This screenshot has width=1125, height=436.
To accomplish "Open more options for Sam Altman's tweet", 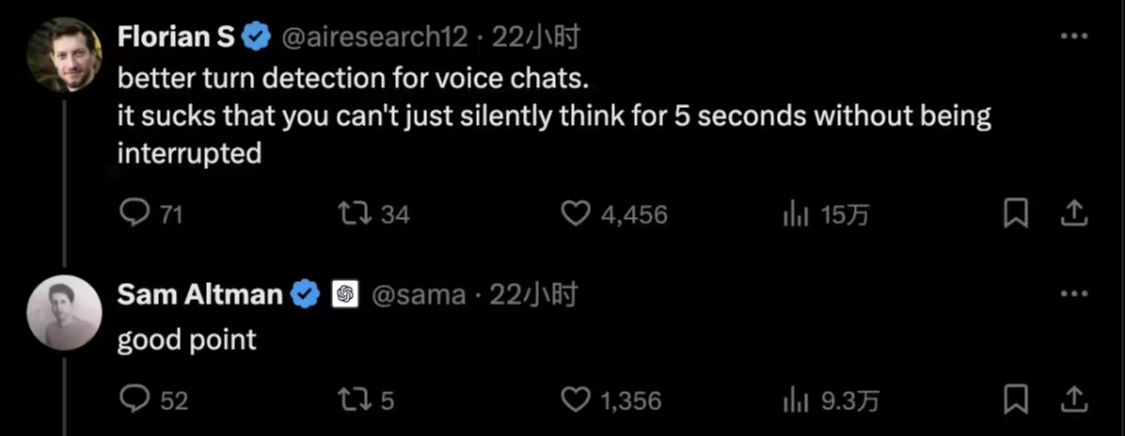I will [x=1073, y=294].
